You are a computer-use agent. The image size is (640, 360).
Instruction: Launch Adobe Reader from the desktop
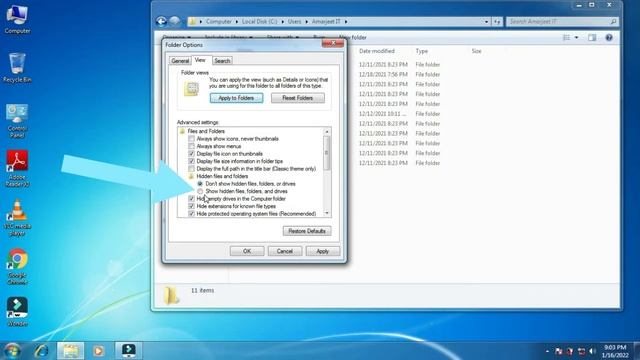pyautogui.click(x=17, y=169)
